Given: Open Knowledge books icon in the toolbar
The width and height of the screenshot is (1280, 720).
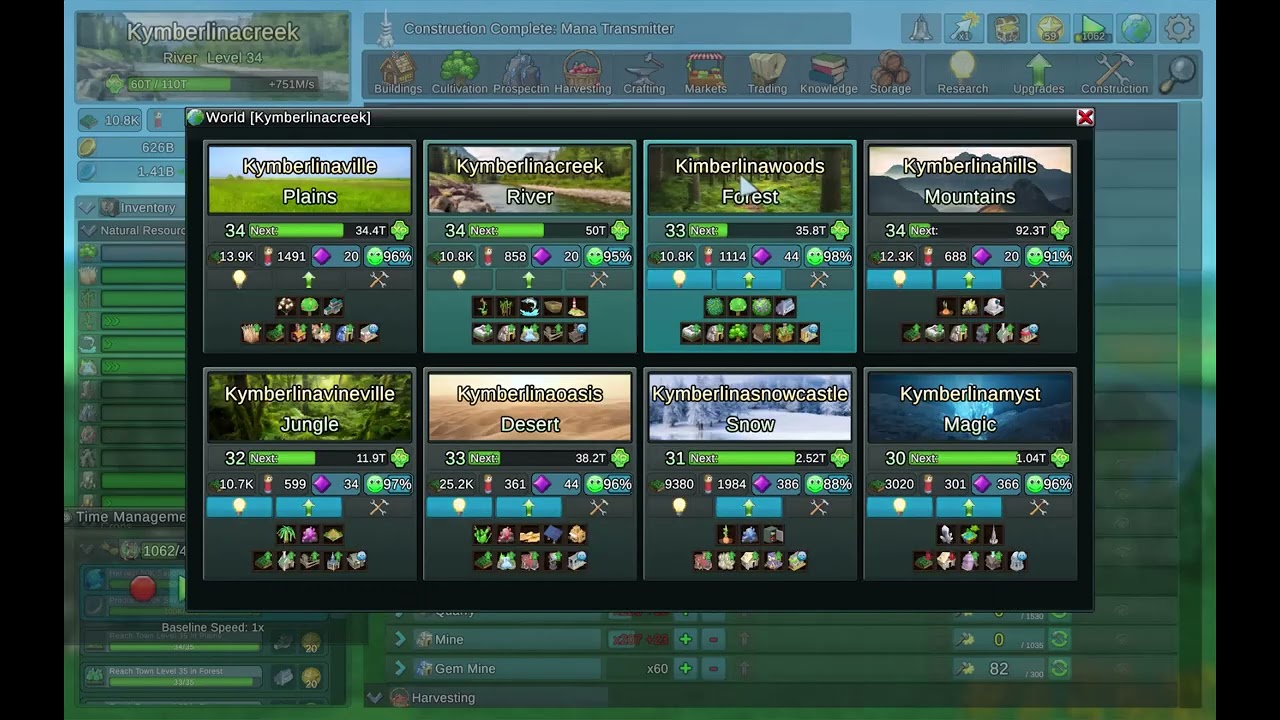Looking at the screenshot, I should pos(829,73).
